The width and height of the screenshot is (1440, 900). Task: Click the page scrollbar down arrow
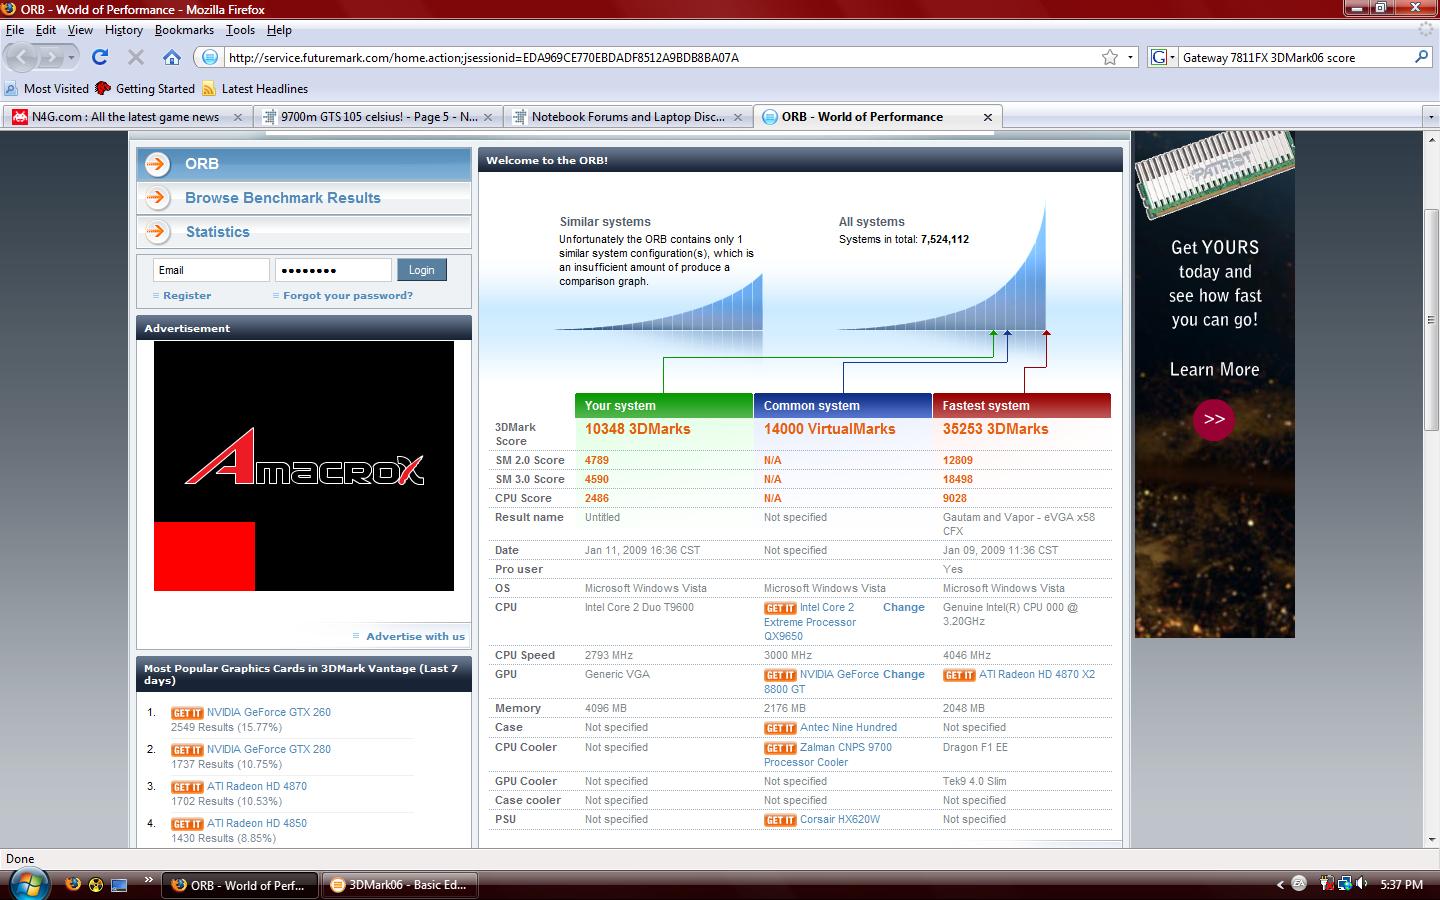(x=1430, y=840)
